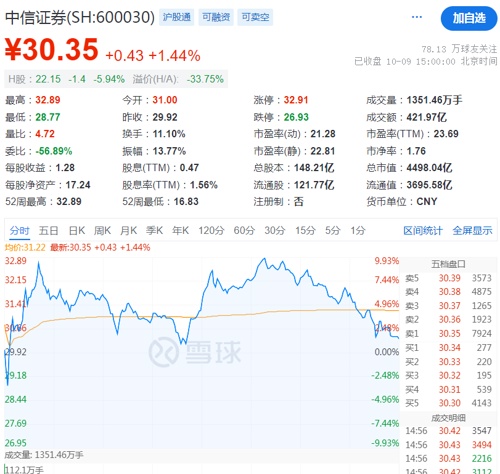Click the H股 quote info bar
Viewport: 500px width, 474px height.
tap(116, 79)
